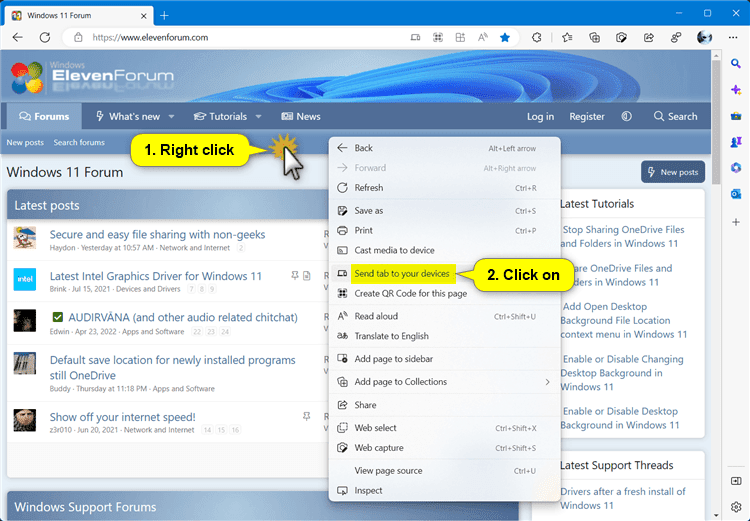Expand Add page to Collections submenu

click(x=547, y=382)
